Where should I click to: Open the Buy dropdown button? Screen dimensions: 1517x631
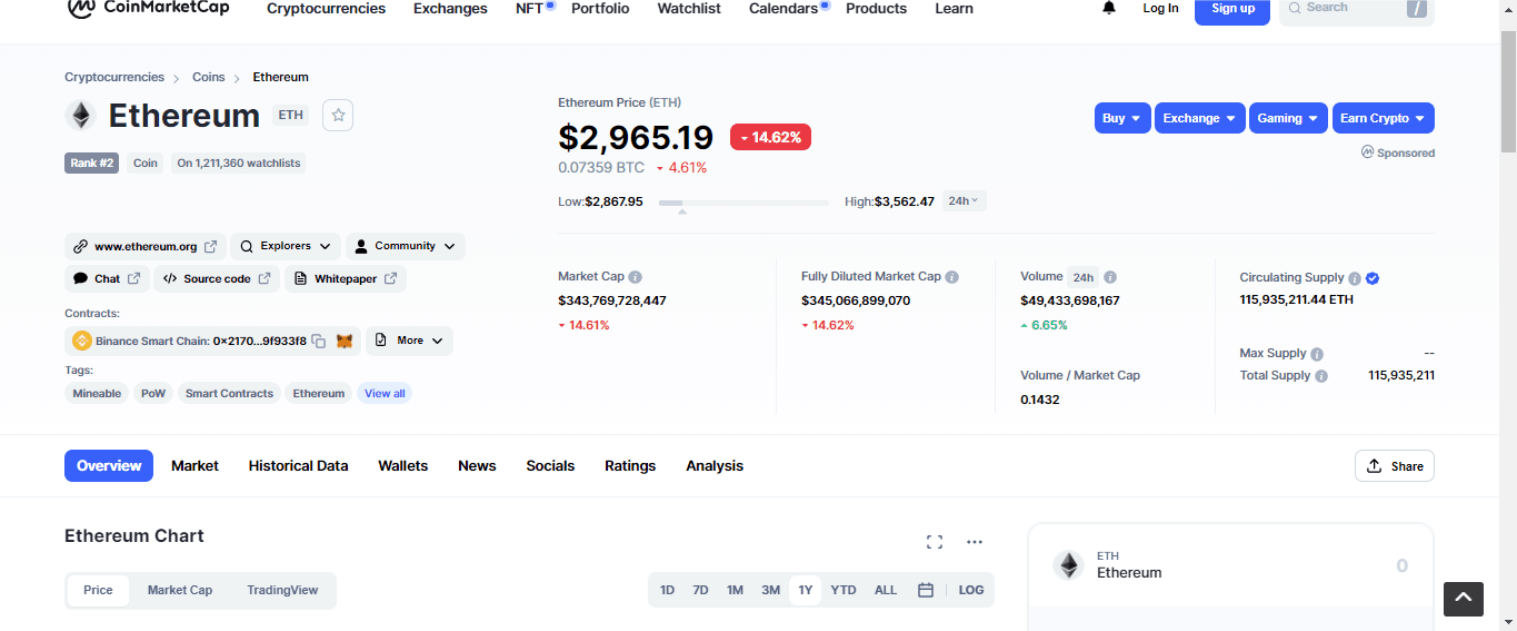tap(1122, 118)
